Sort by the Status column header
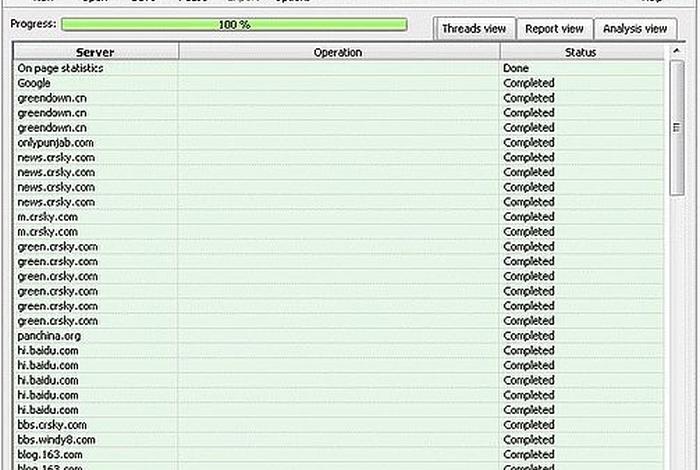 point(580,52)
